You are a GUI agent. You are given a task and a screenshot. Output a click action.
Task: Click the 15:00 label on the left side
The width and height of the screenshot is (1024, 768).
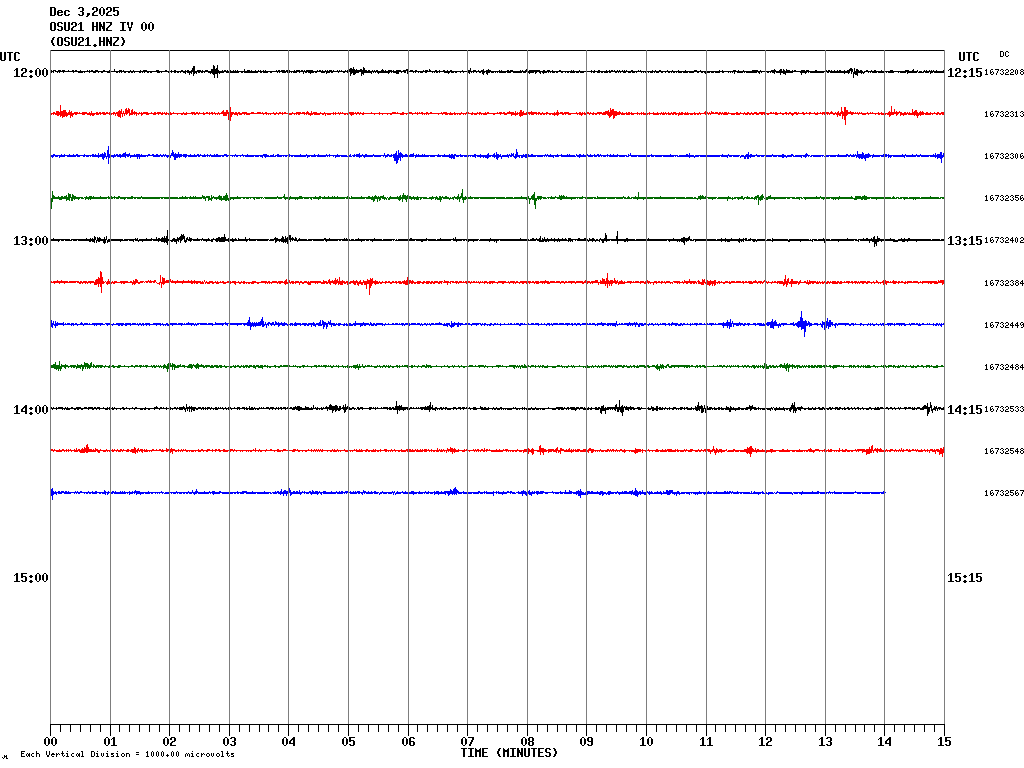coord(30,577)
